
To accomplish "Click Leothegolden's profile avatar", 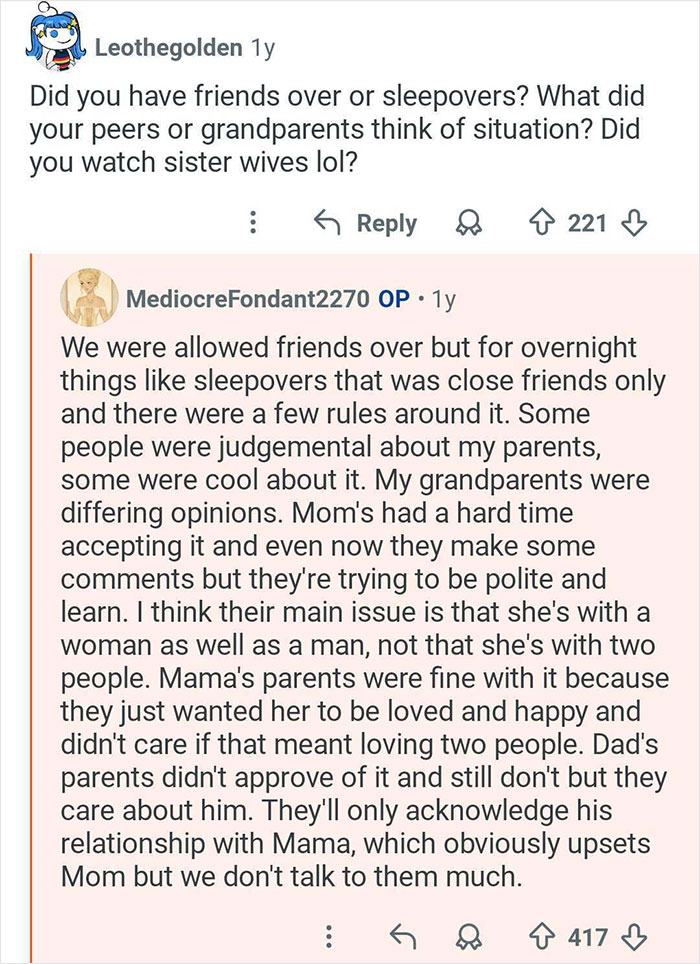I will click(x=54, y=42).
